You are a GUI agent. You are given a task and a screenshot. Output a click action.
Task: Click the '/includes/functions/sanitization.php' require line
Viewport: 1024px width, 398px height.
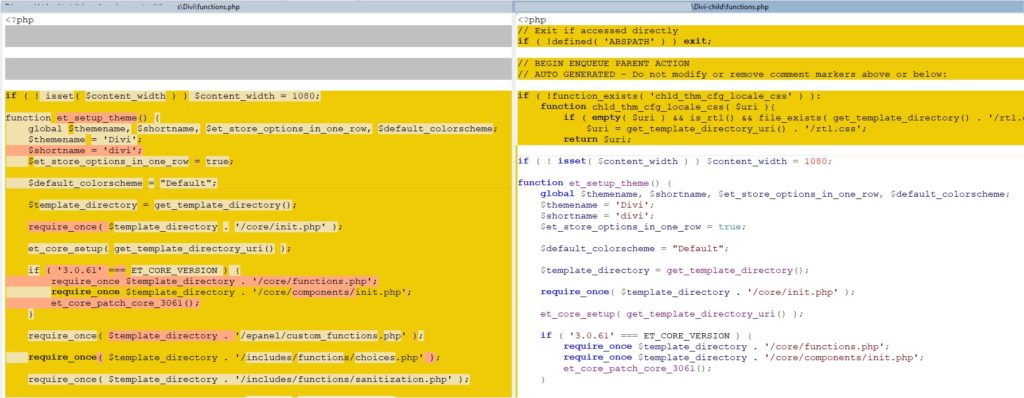pyautogui.click(x=248, y=379)
